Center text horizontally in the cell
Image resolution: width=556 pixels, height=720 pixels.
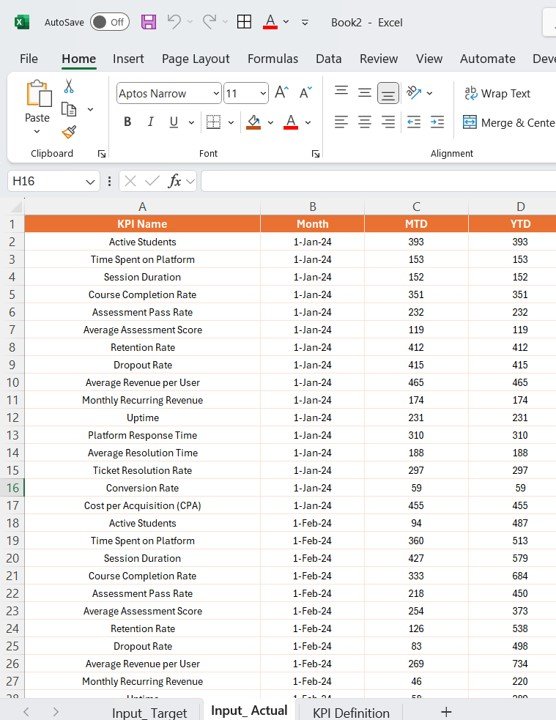365,122
